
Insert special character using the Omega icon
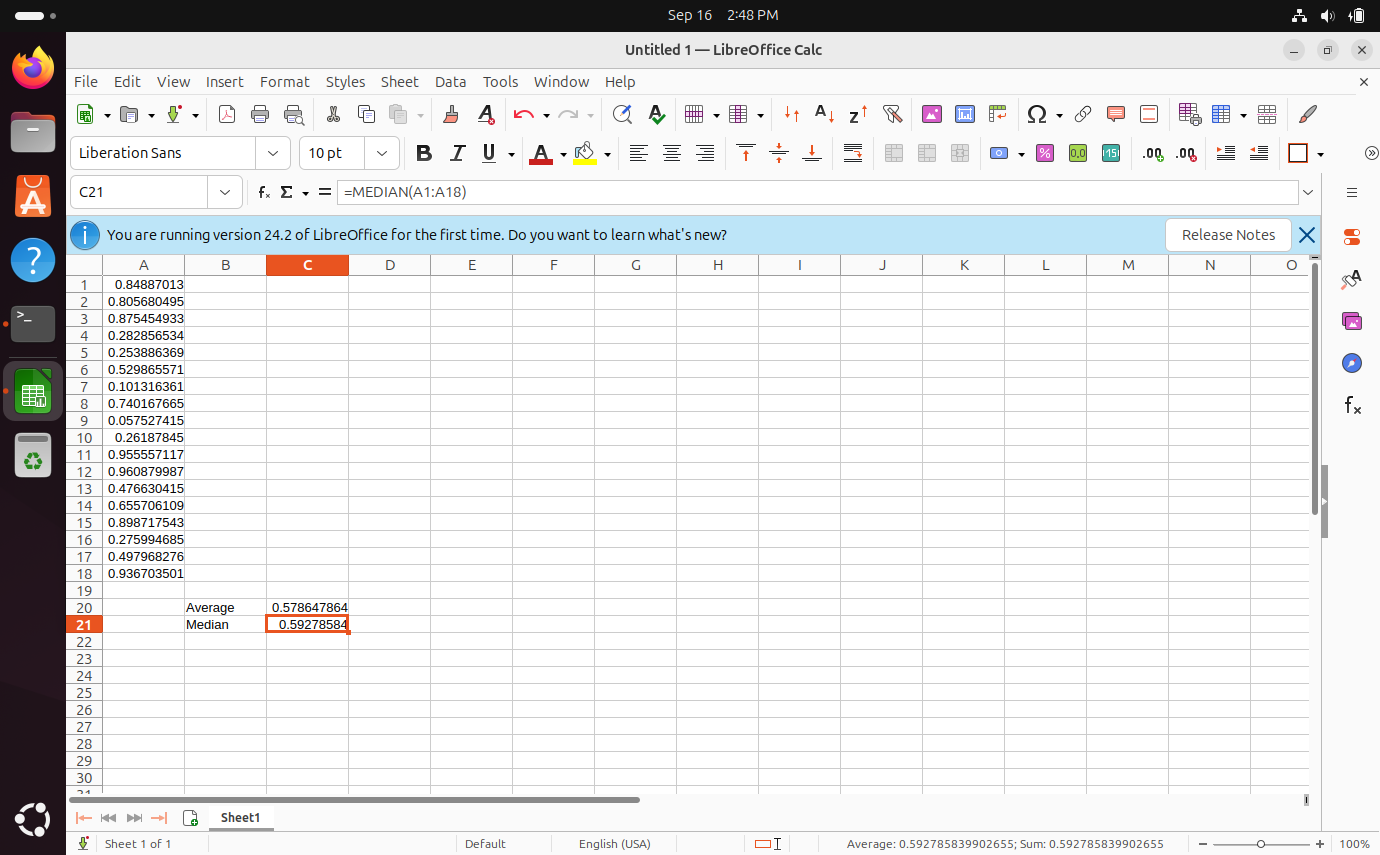coord(1037,114)
